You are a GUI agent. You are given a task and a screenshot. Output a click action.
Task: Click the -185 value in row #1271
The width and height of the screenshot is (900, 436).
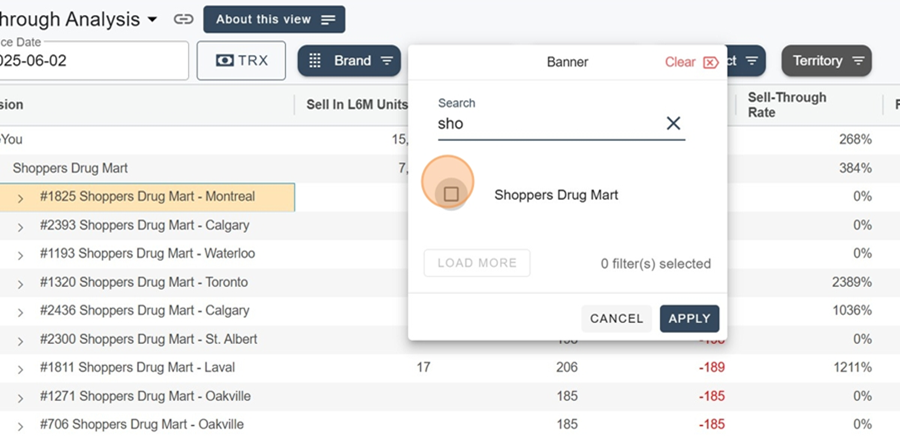pyautogui.click(x=712, y=396)
